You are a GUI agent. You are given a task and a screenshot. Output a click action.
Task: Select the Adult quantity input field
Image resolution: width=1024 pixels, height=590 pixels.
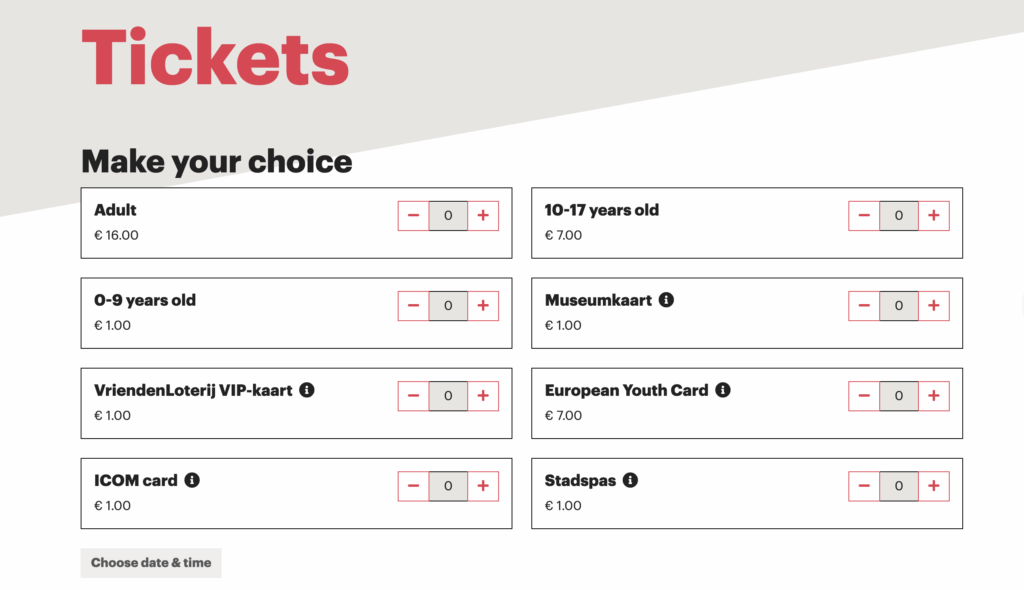point(448,215)
